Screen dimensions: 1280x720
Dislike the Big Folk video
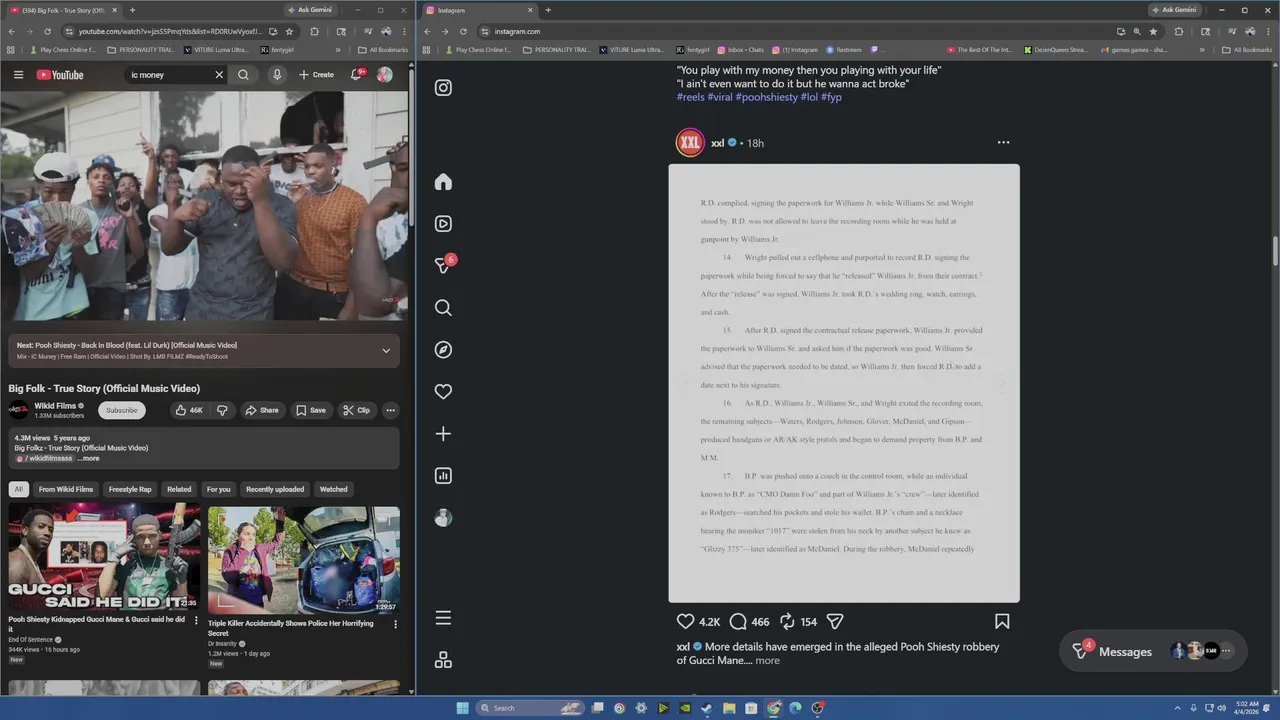coord(222,410)
